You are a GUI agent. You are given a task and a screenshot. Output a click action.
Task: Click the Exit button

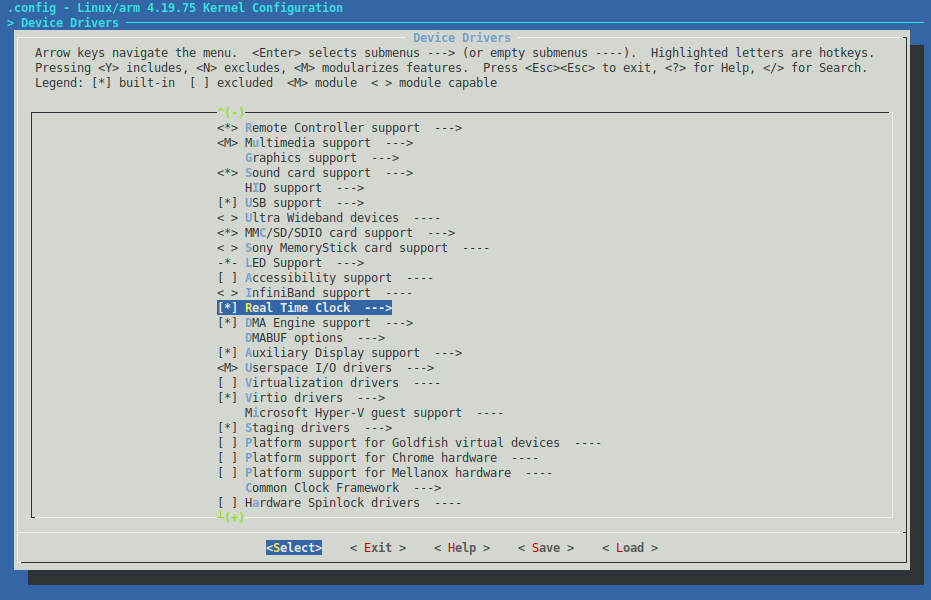tap(378, 548)
